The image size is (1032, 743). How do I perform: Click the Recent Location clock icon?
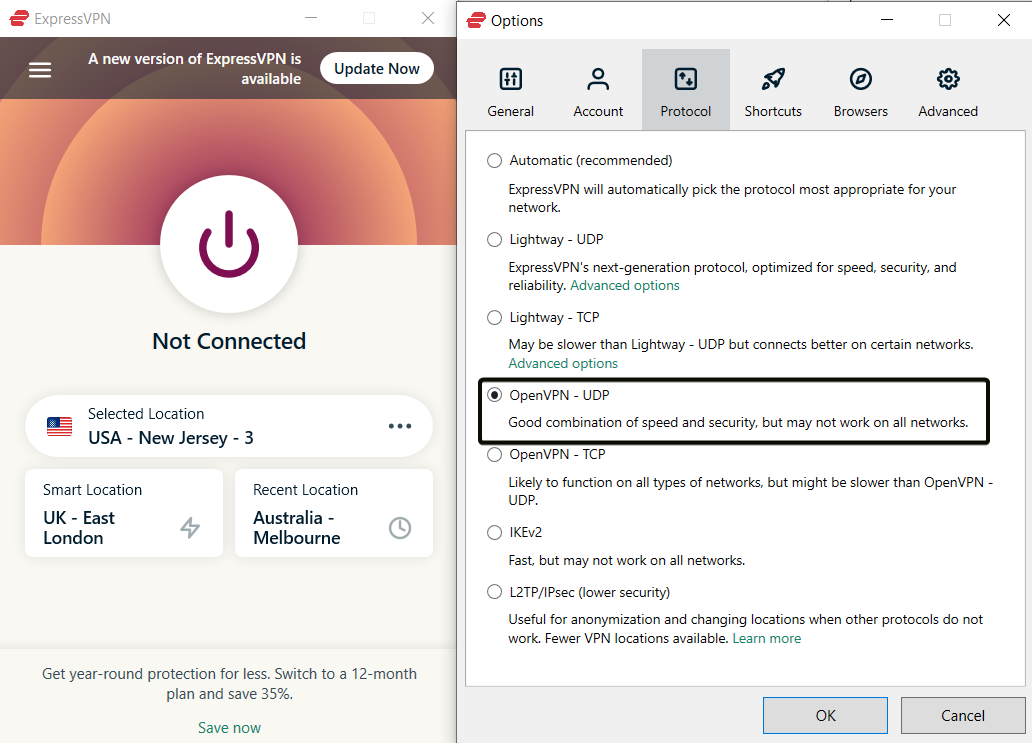pos(400,528)
